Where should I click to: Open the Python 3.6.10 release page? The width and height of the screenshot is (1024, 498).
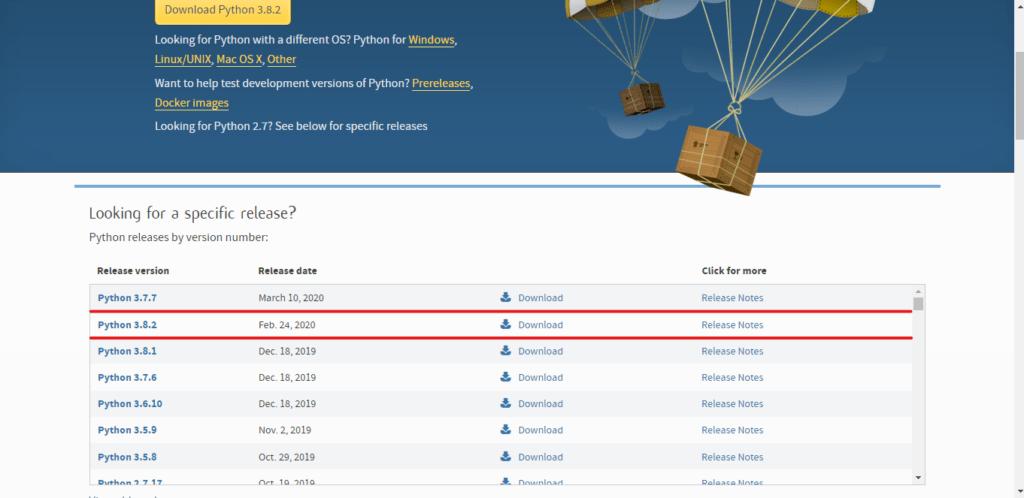130,404
